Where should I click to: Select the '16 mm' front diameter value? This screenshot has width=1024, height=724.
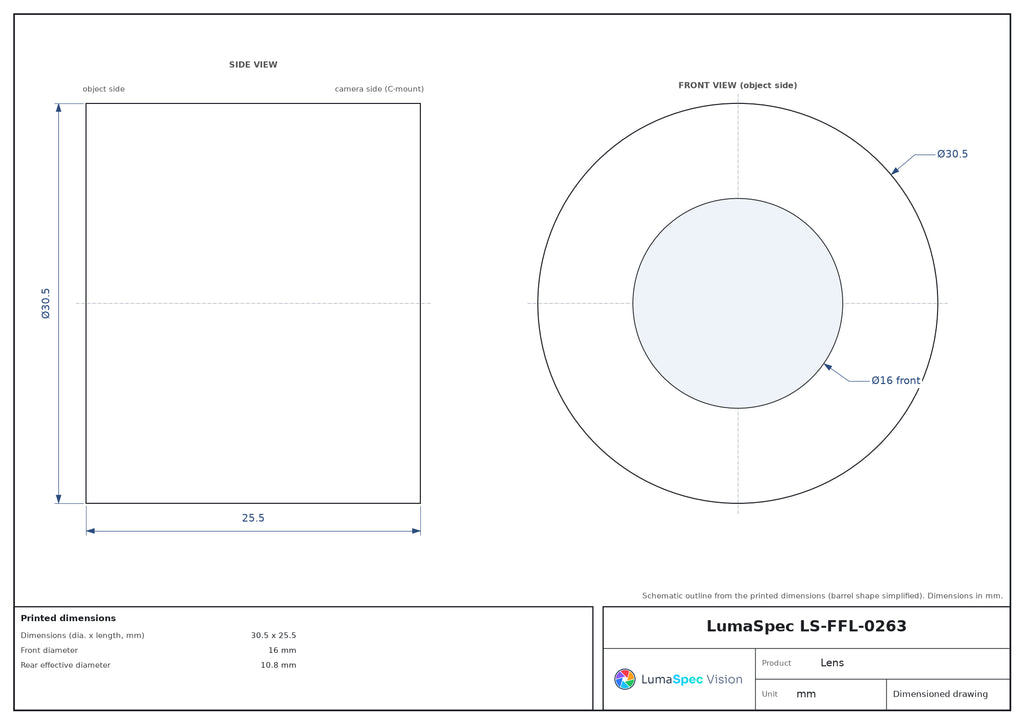tap(282, 650)
